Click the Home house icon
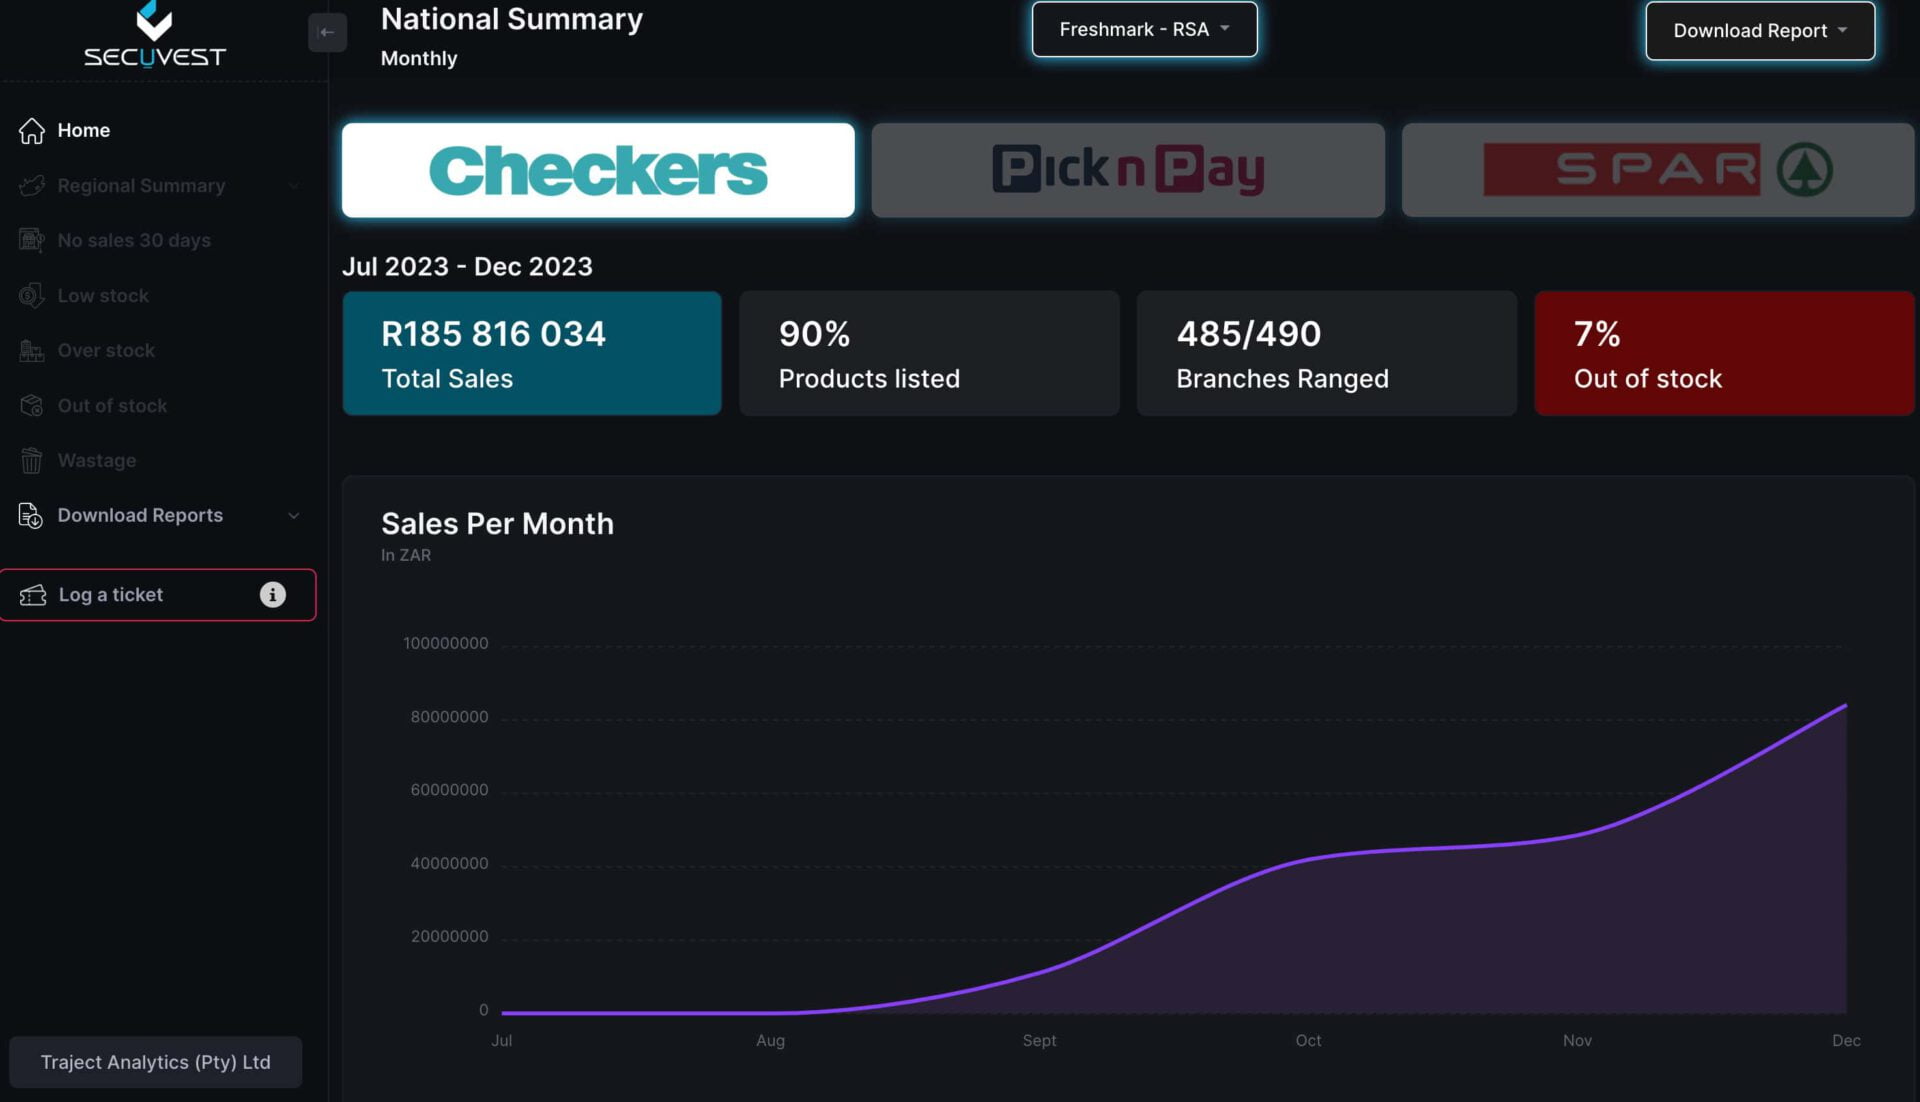This screenshot has height=1102, width=1920. point(32,131)
